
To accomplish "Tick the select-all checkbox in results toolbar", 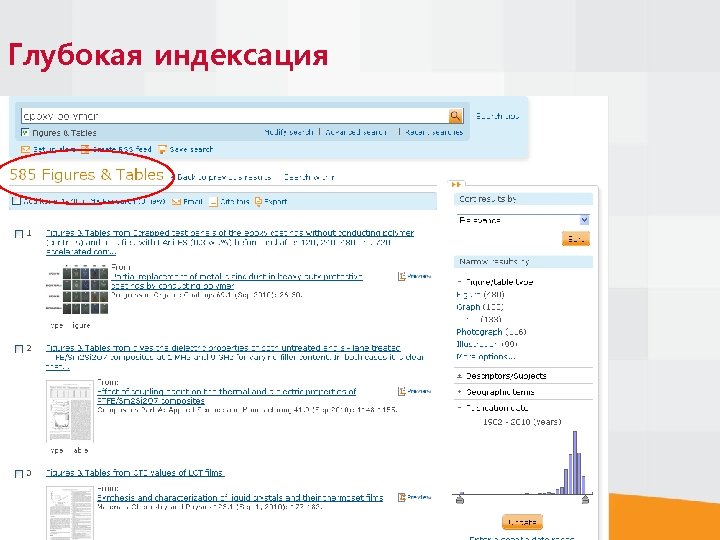I will point(17,201).
